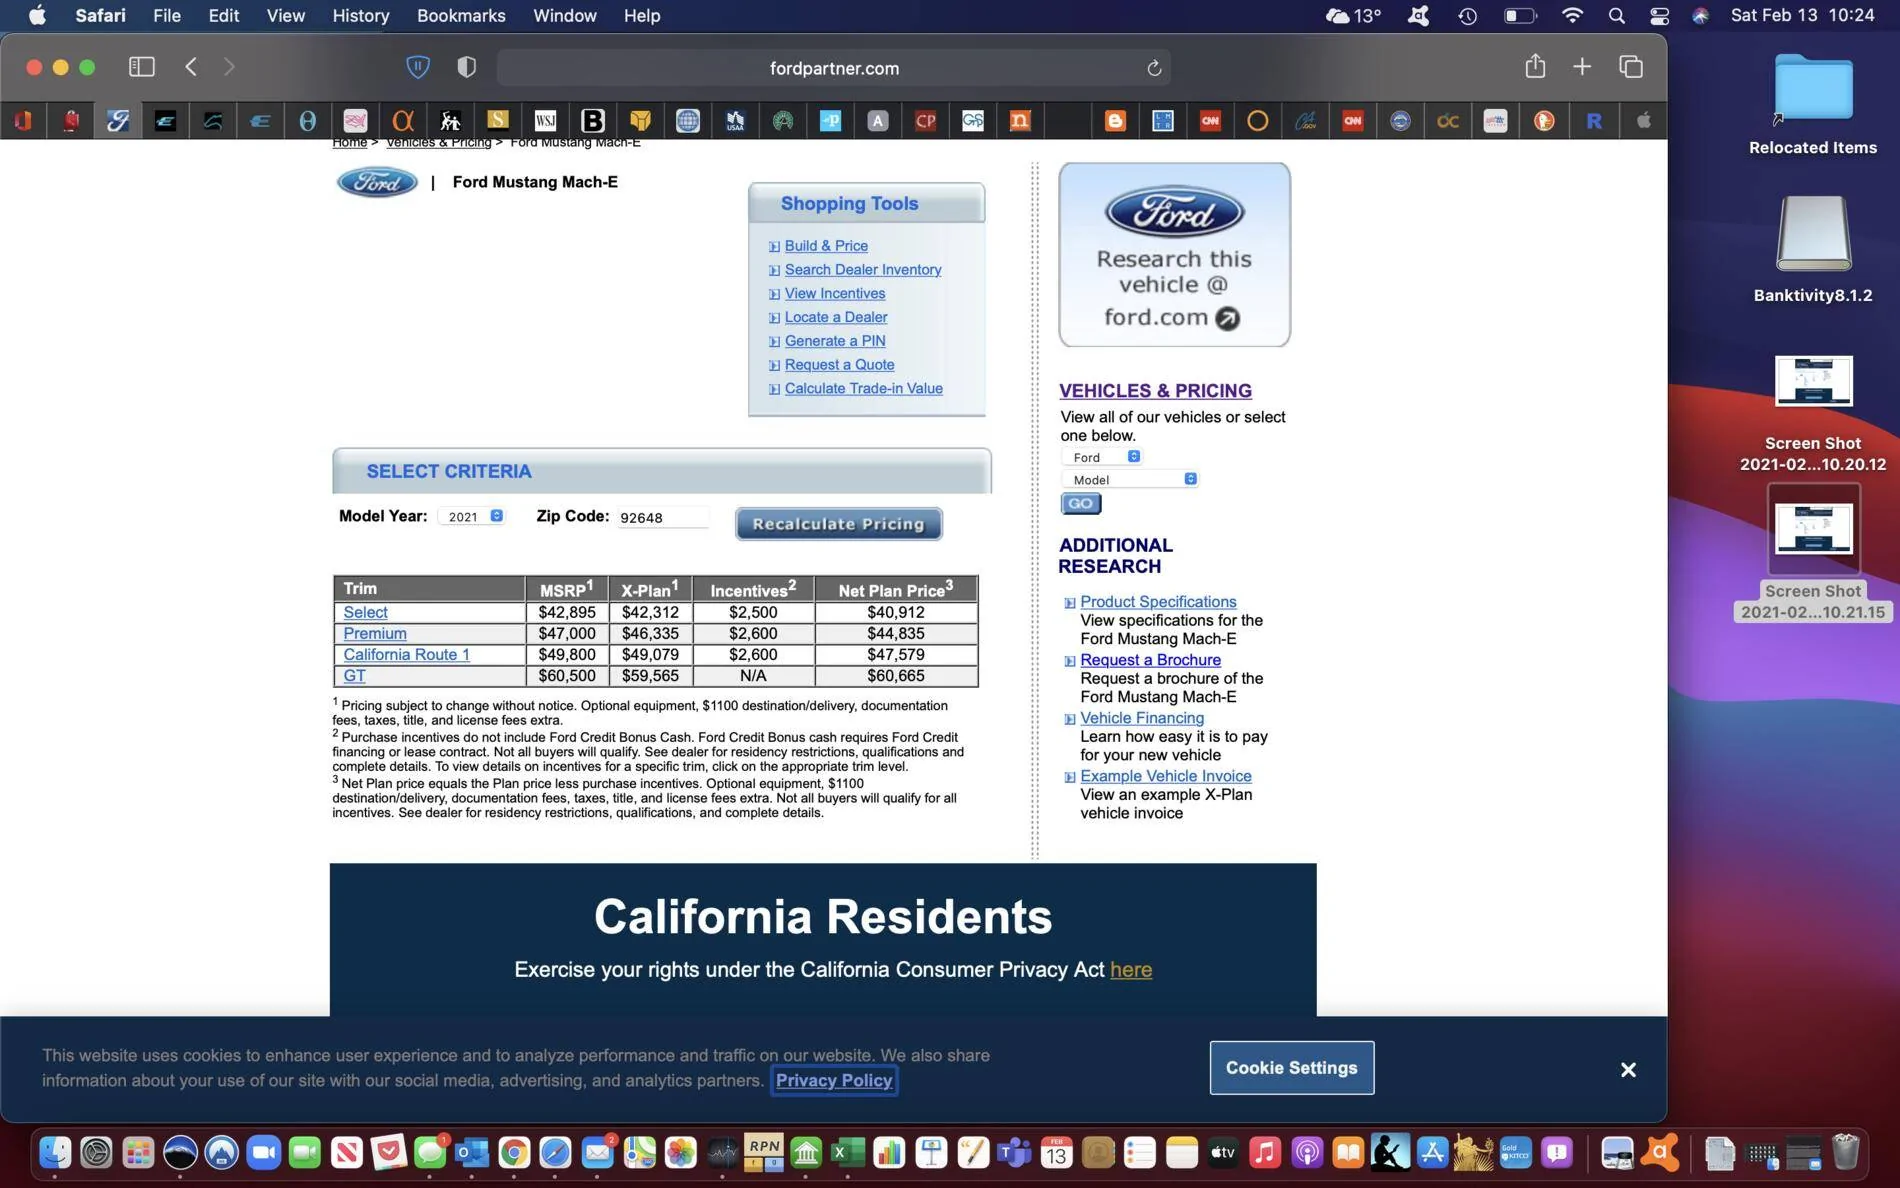This screenshot has height=1188, width=1900.
Task: Open the Office favorites tab
Action: (23, 121)
